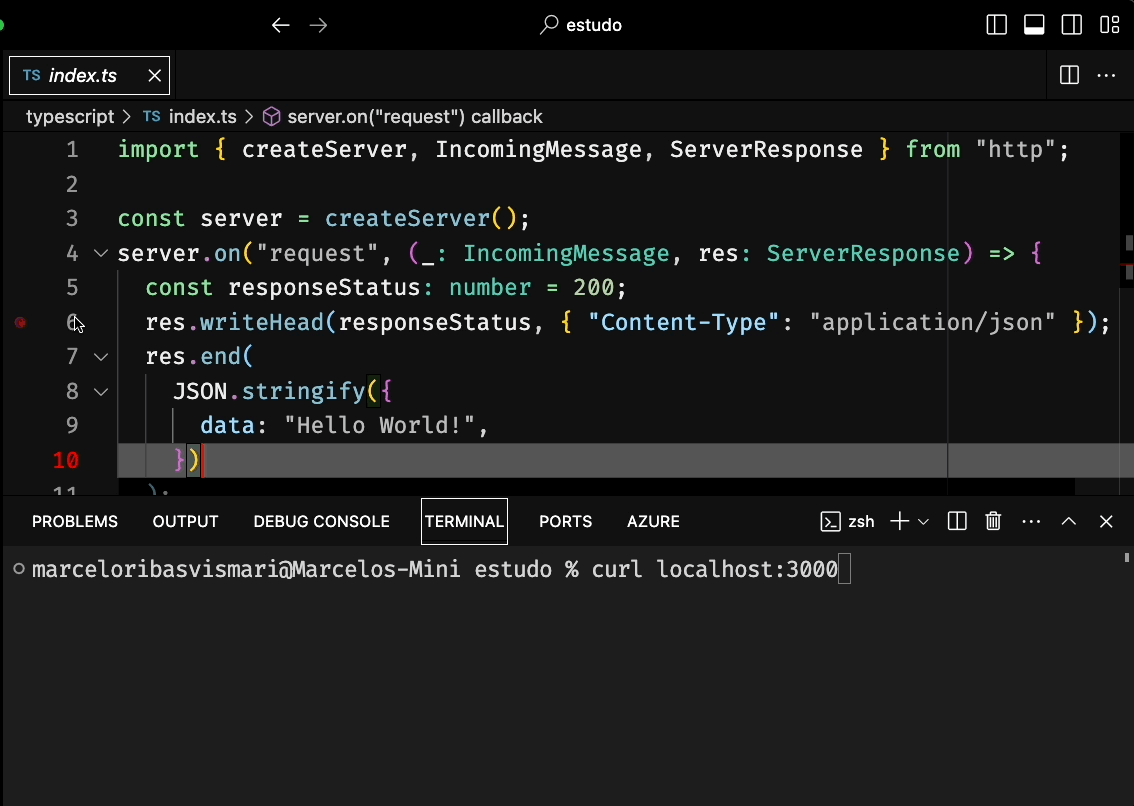This screenshot has height=806, width=1134.
Task: Open the estudo command center search
Action: click(x=581, y=25)
